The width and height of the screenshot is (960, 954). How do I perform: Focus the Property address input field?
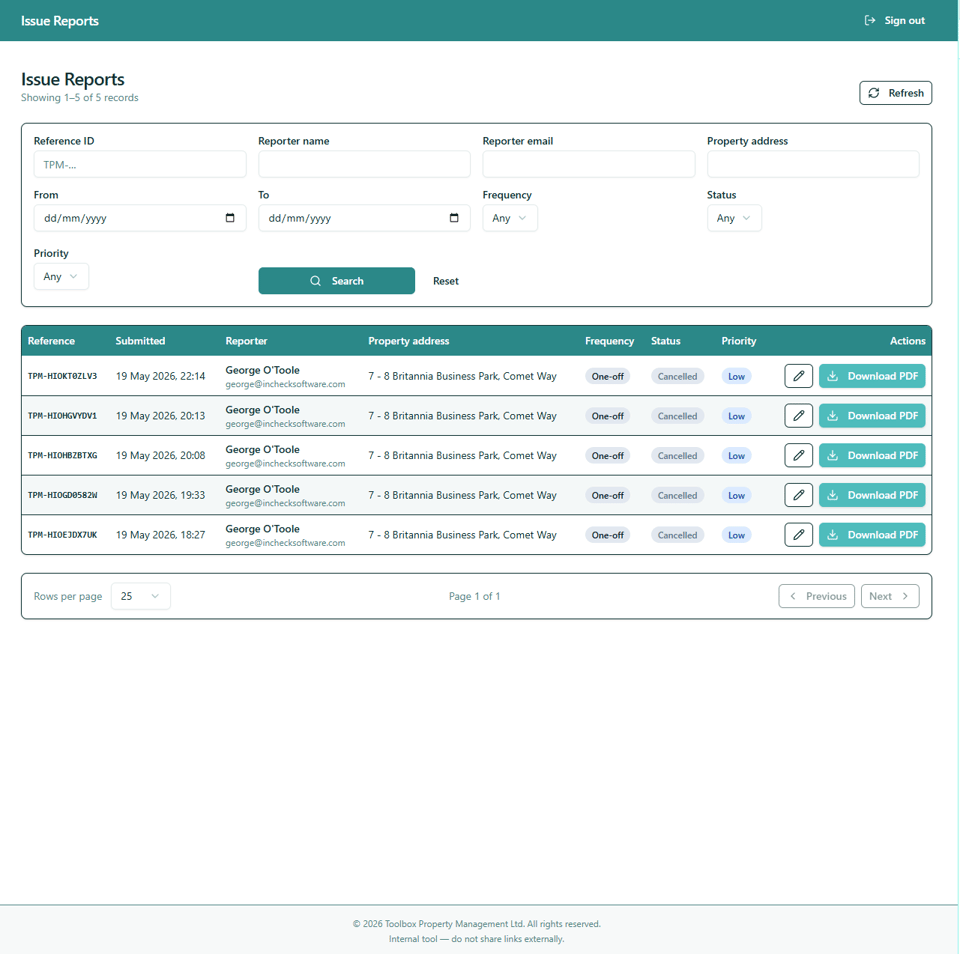(x=813, y=165)
